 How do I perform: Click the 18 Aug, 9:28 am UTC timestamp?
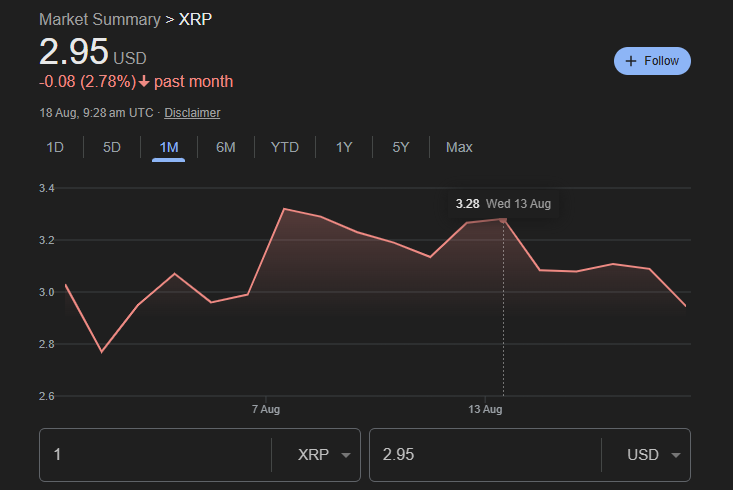(x=96, y=113)
